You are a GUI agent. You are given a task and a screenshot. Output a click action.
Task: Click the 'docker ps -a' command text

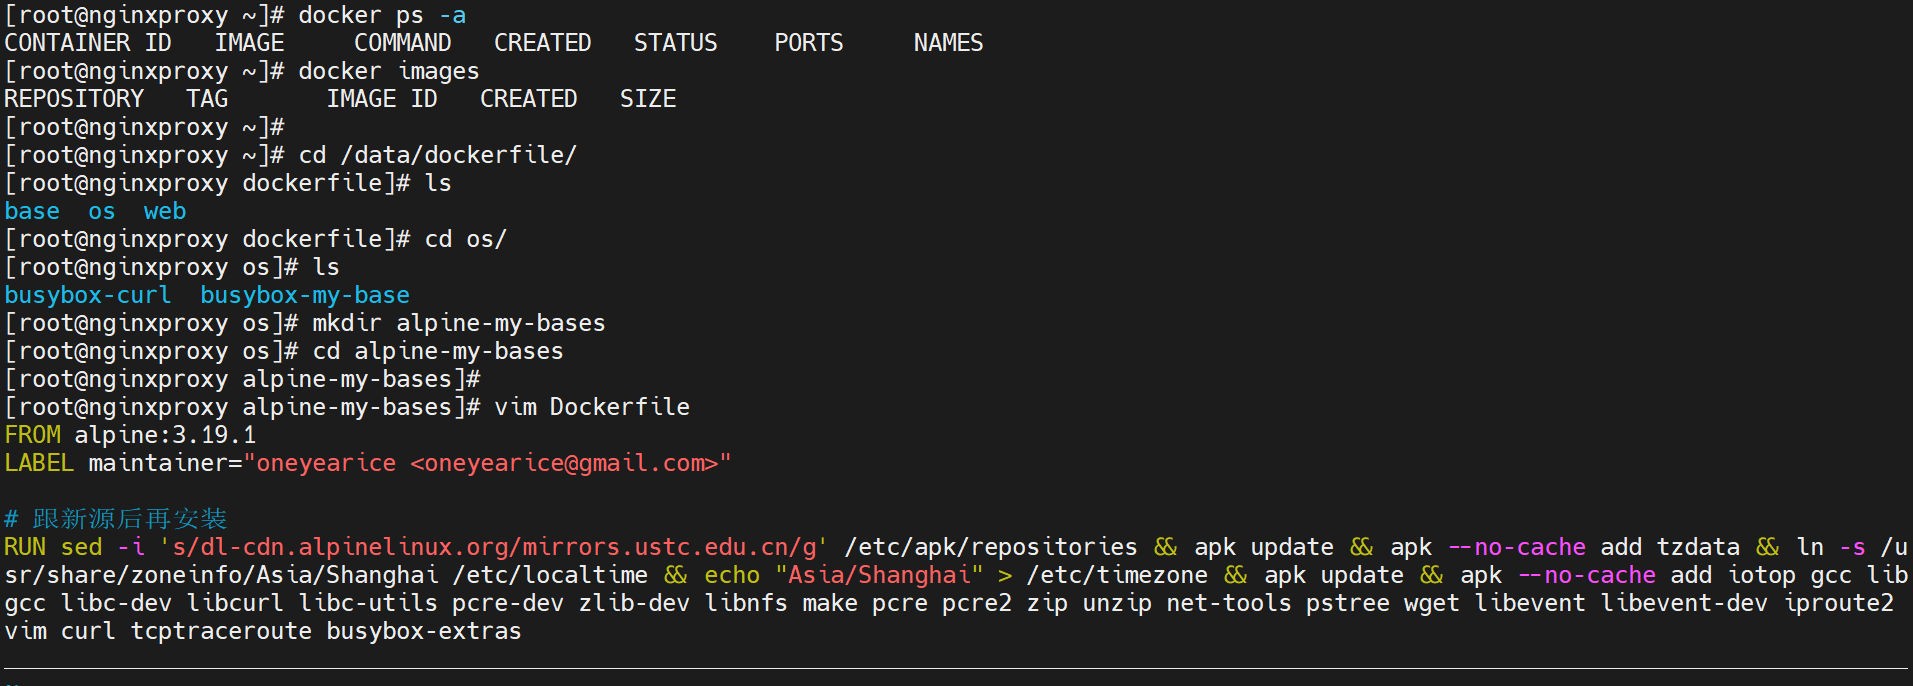pos(382,15)
